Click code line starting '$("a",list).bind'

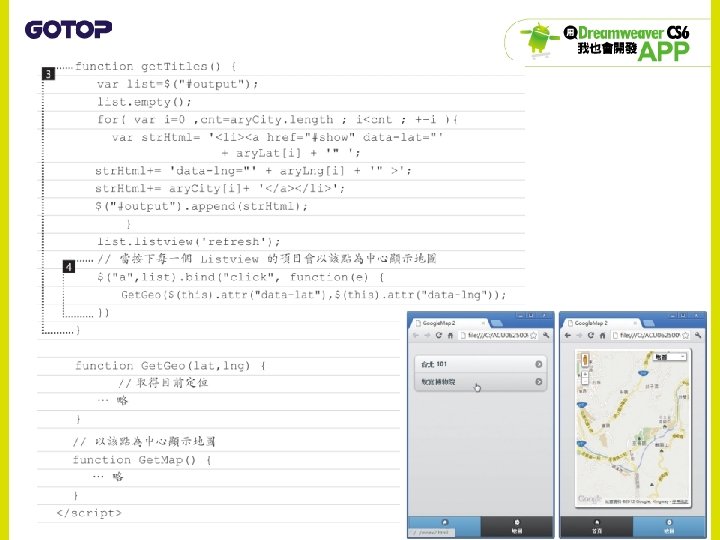(x=241, y=277)
